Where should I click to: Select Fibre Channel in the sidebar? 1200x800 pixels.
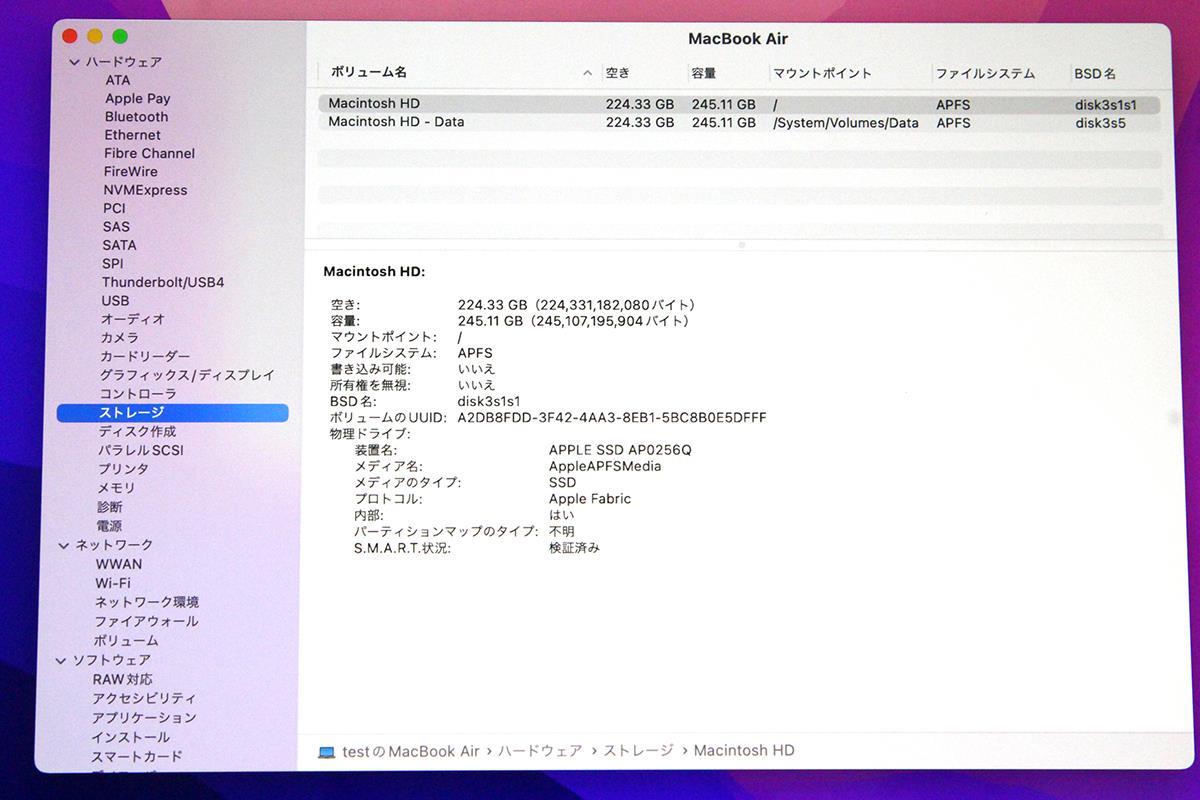(x=149, y=153)
